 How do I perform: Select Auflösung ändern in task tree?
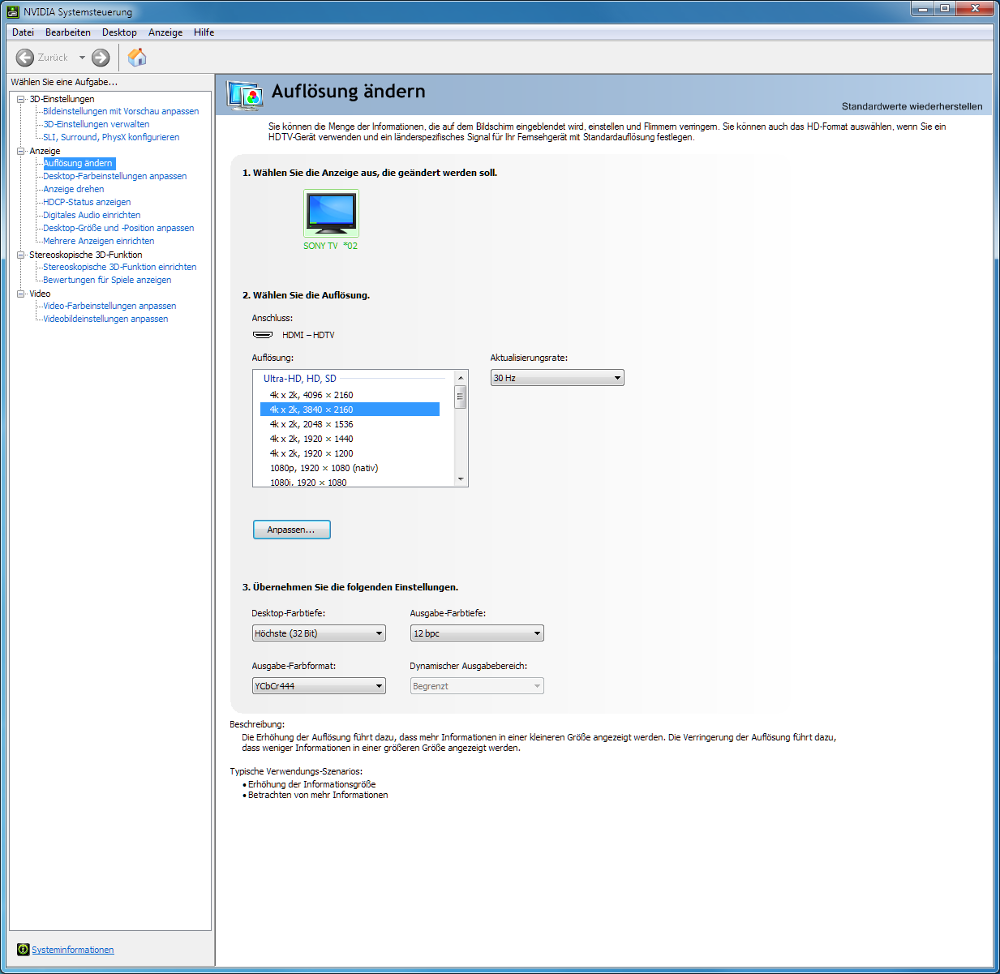[x=78, y=163]
